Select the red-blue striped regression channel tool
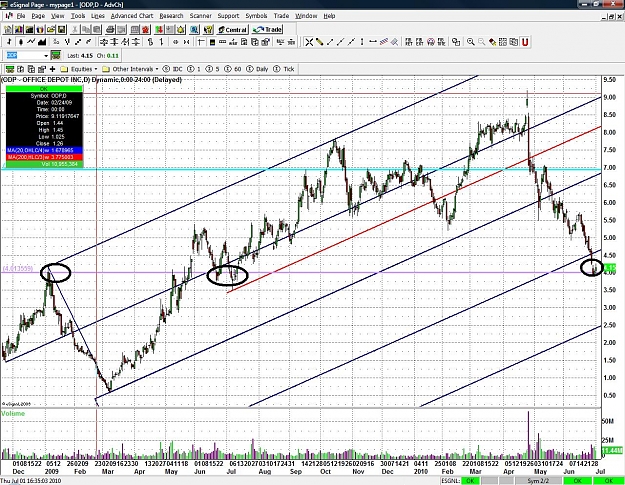 pyautogui.click(x=384, y=42)
